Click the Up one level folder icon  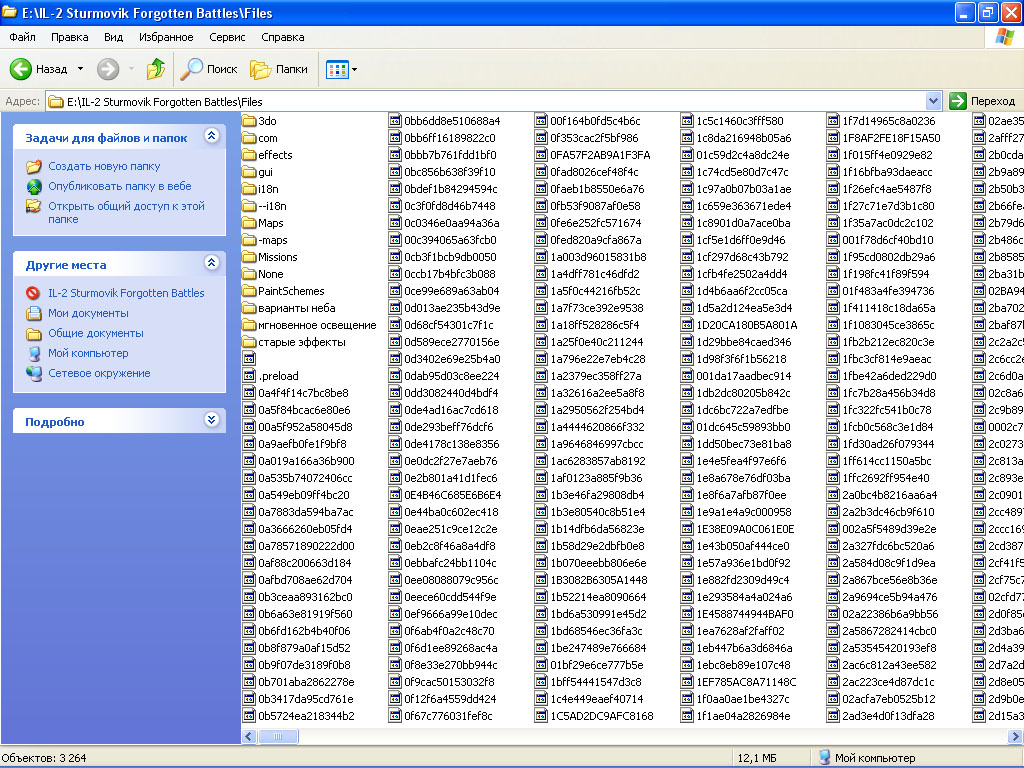pos(155,69)
